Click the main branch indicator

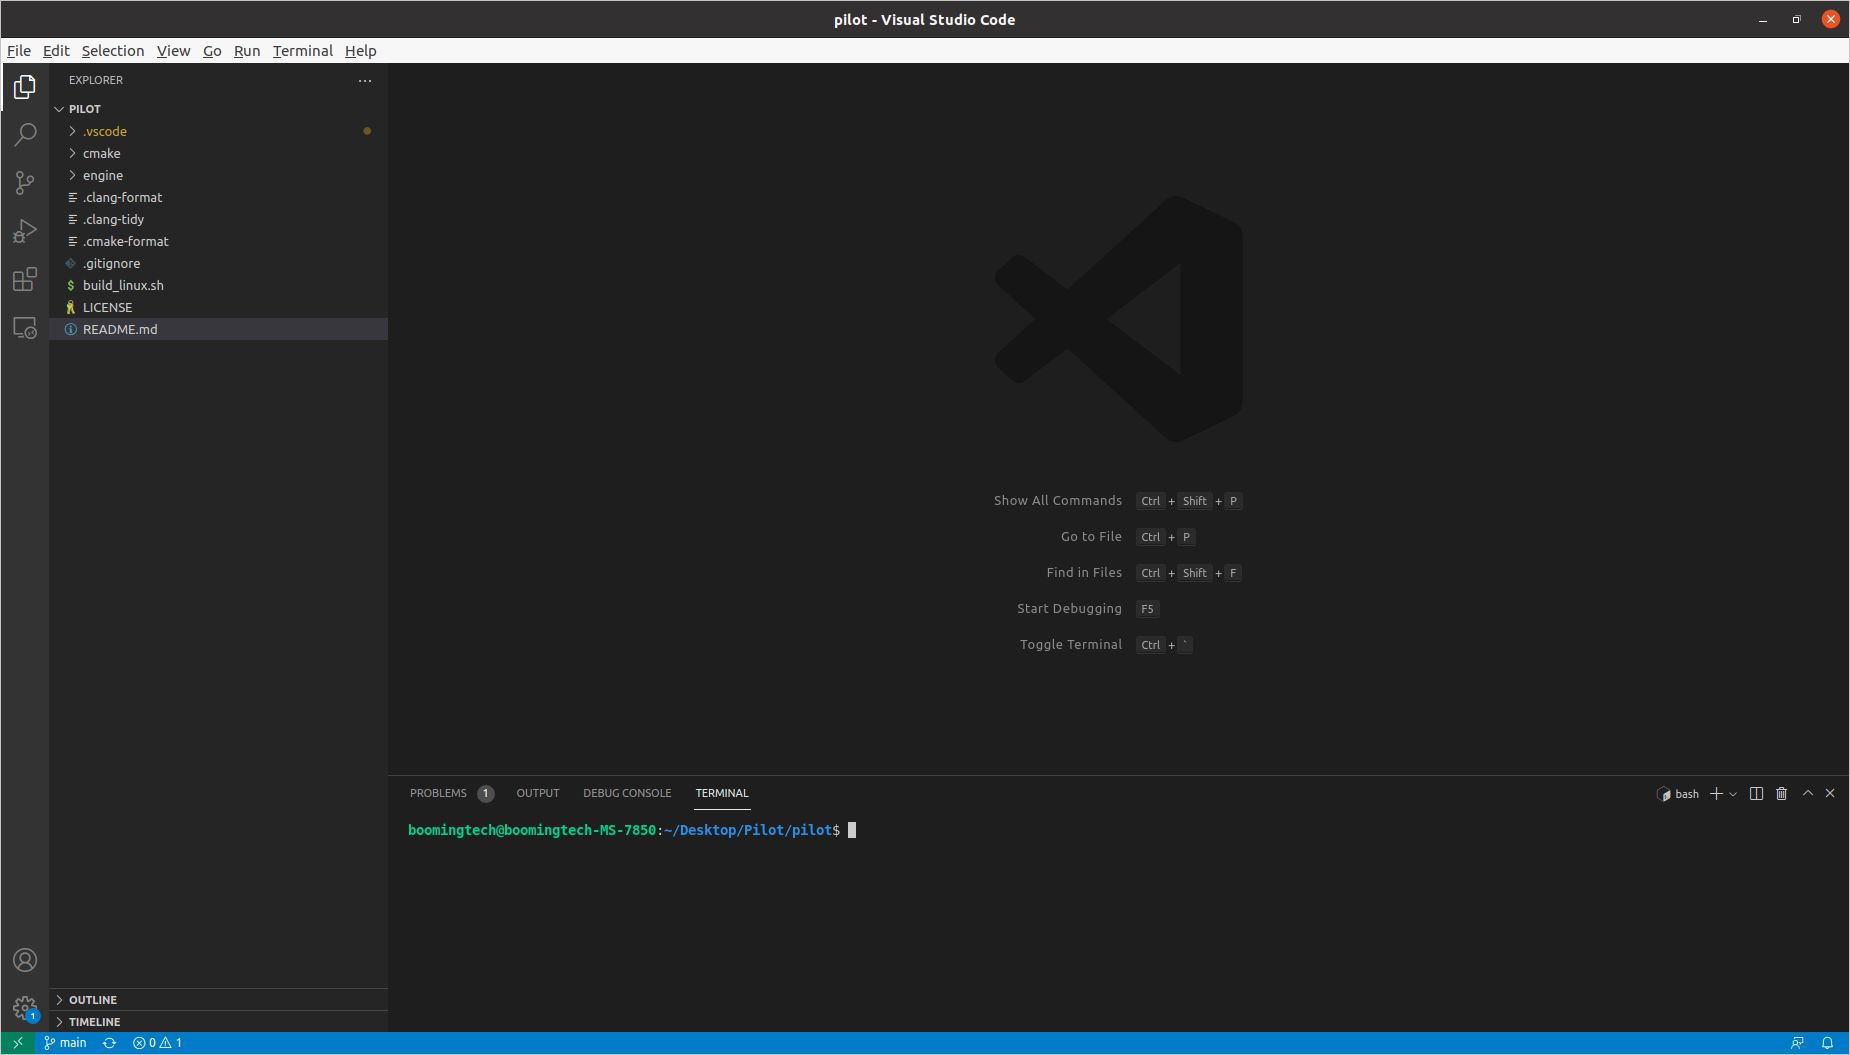click(x=65, y=1043)
